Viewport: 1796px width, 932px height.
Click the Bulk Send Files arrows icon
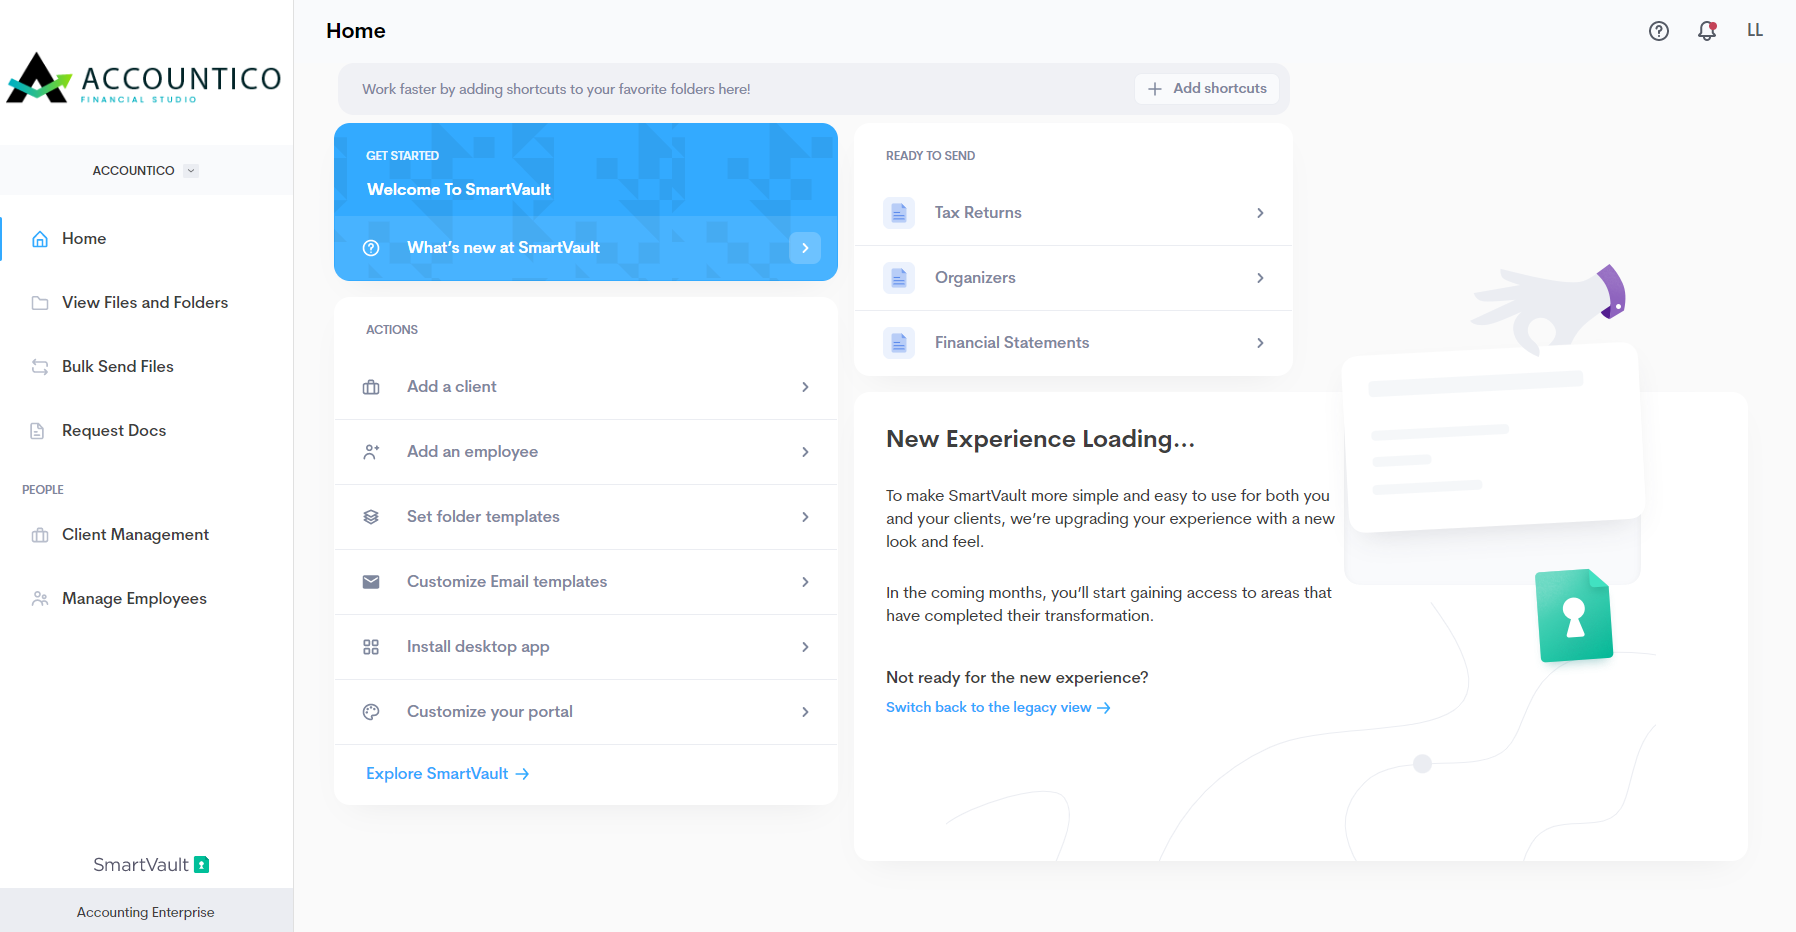(40, 367)
